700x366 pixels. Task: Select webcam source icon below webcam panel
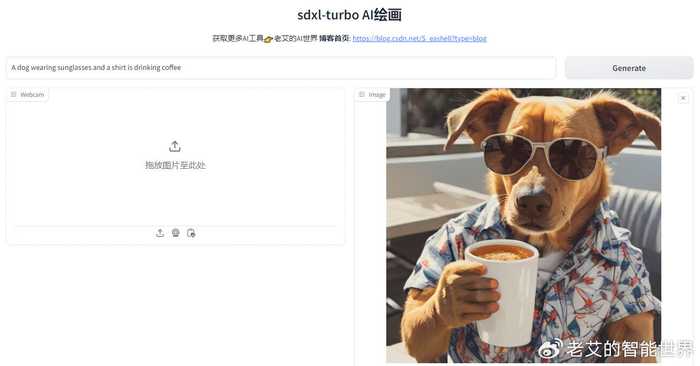(x=175, y=233)
